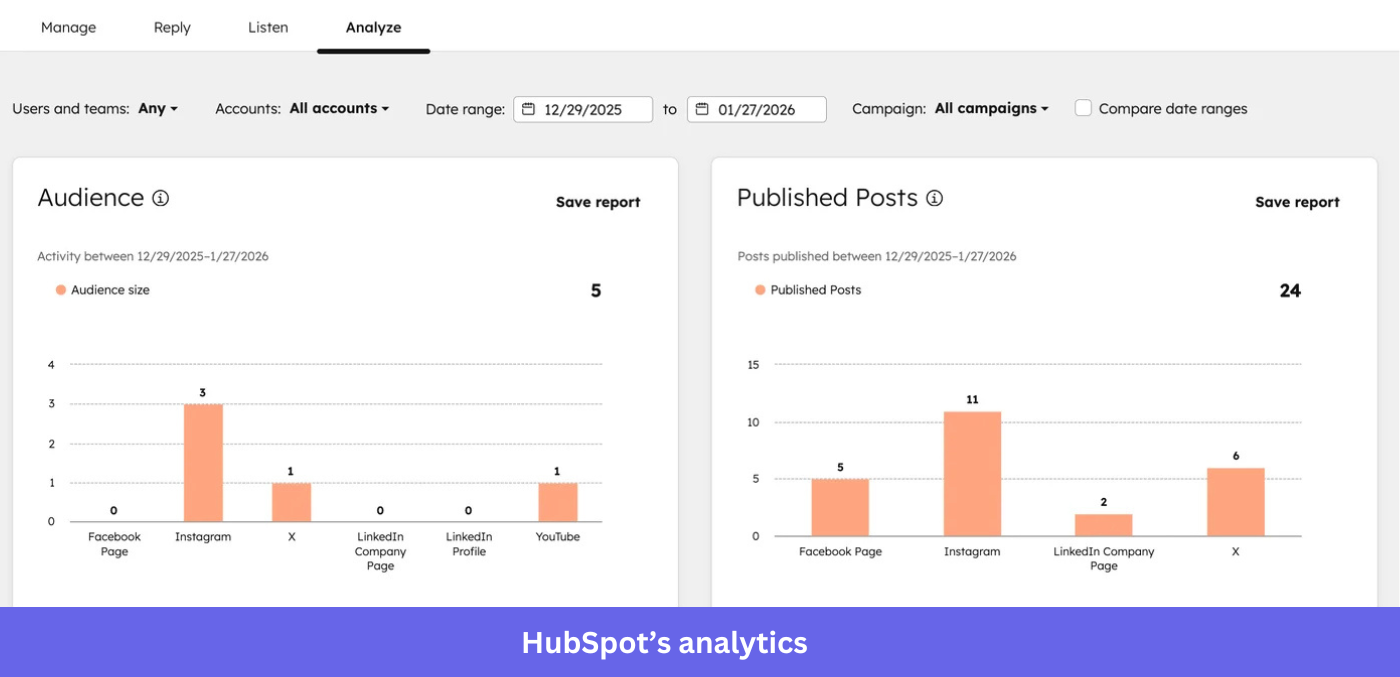This screenshot has height=677, width=1400.
Task: Click the end date field 01/27/2026
Action: pos(757,109)
